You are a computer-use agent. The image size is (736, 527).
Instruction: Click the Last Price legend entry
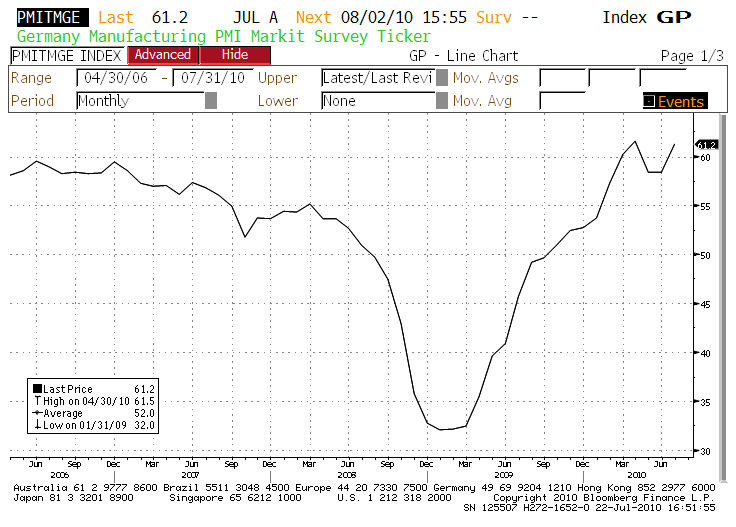click(94, 389)
